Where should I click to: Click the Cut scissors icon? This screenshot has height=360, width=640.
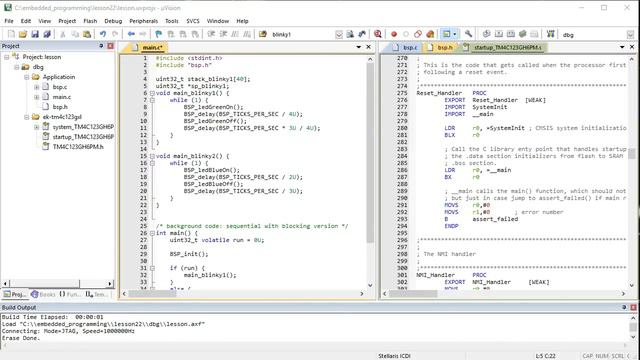click(63, 34)
